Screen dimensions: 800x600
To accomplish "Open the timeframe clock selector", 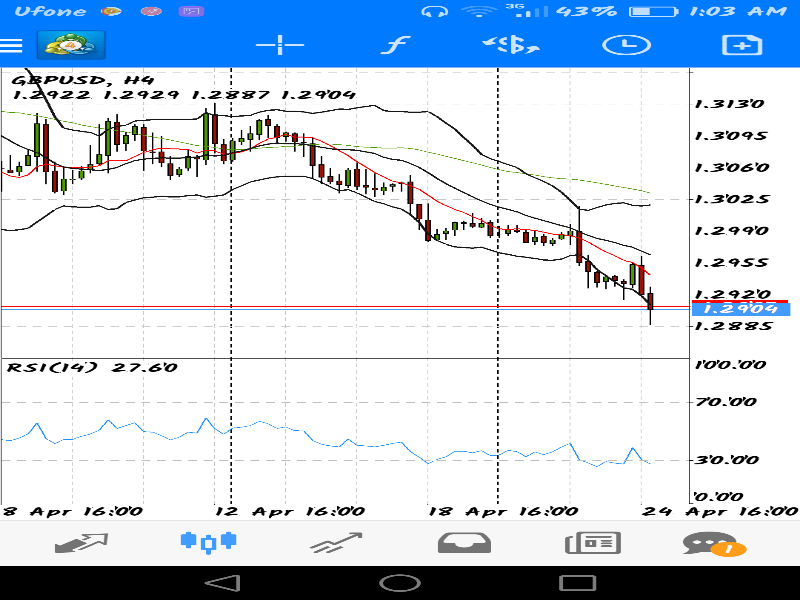I will point(626,45).
